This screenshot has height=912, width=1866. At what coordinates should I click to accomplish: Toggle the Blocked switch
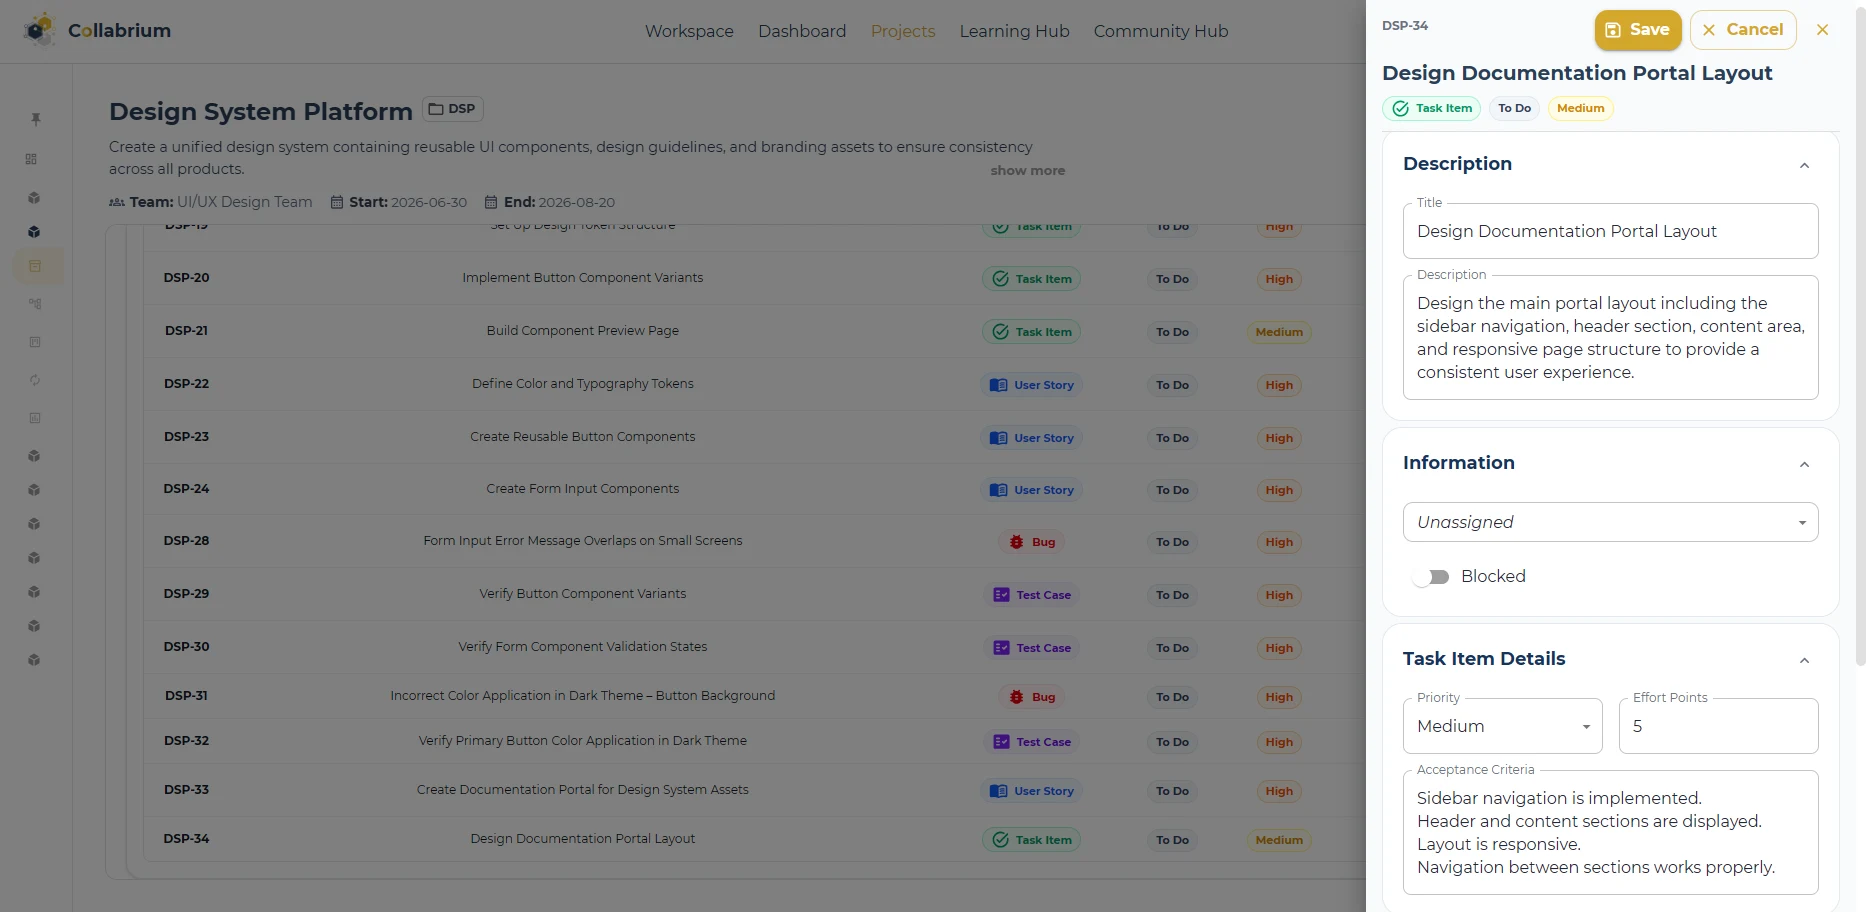(1430, 577)
